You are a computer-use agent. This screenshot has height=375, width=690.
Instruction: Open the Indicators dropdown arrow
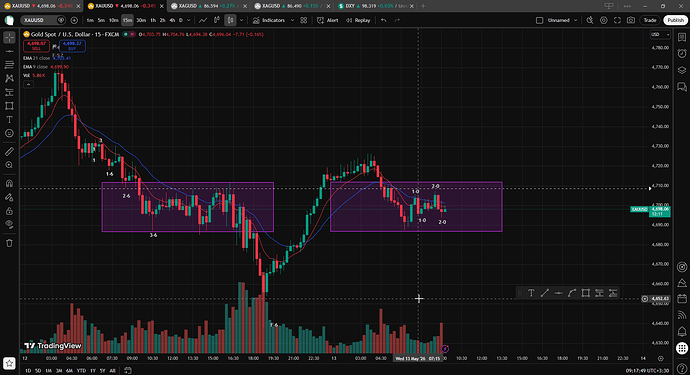pyautogui.click(x=292, y=20)
